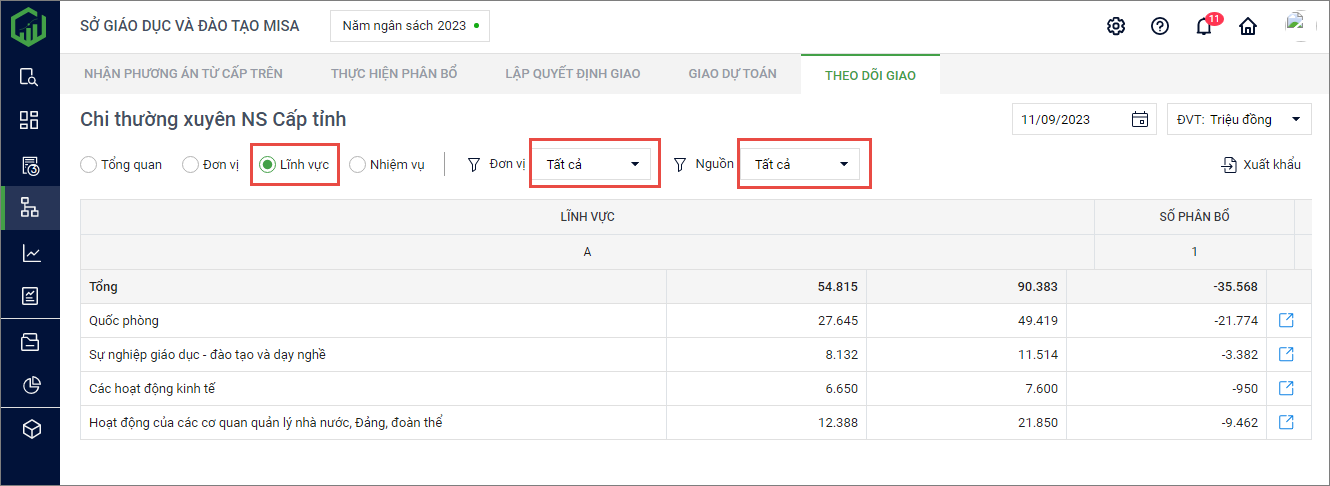Open the settings gear icon
The image size is (1330, 486).
coord(1116,26)
